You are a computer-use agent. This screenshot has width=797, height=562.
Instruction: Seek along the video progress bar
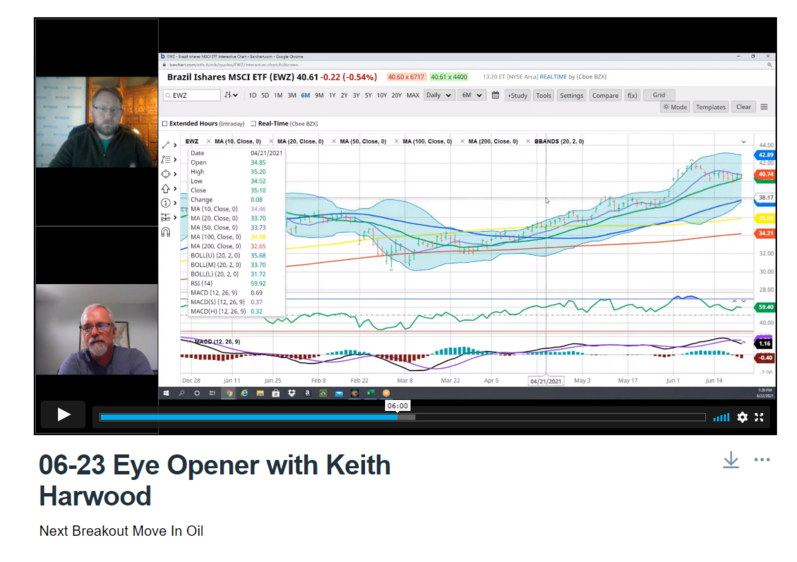coord(403,417)
